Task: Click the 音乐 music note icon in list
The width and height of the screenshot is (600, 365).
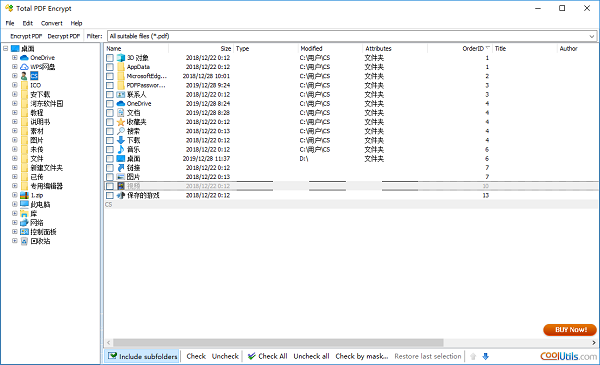Action: pyautogui.click(x=121, y=149)
